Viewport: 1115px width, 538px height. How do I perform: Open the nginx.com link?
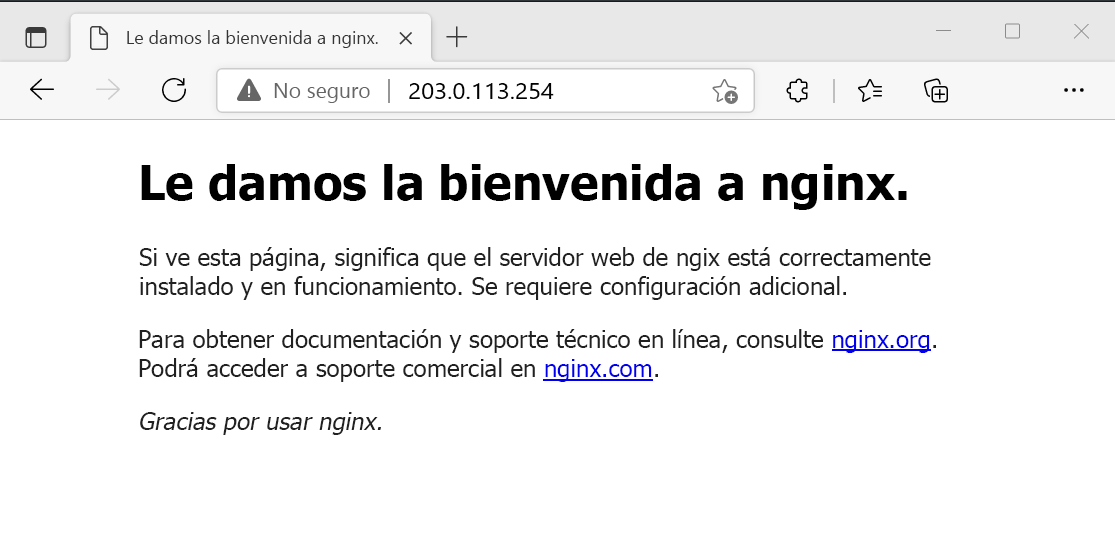coord(597,369)
